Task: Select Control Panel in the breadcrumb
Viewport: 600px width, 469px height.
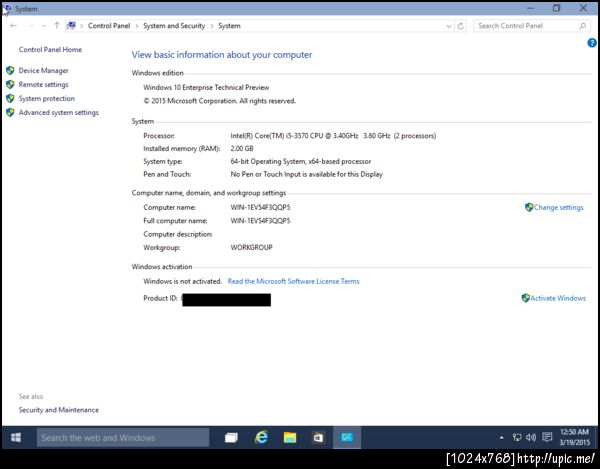Action: click(x=109, y=26)
